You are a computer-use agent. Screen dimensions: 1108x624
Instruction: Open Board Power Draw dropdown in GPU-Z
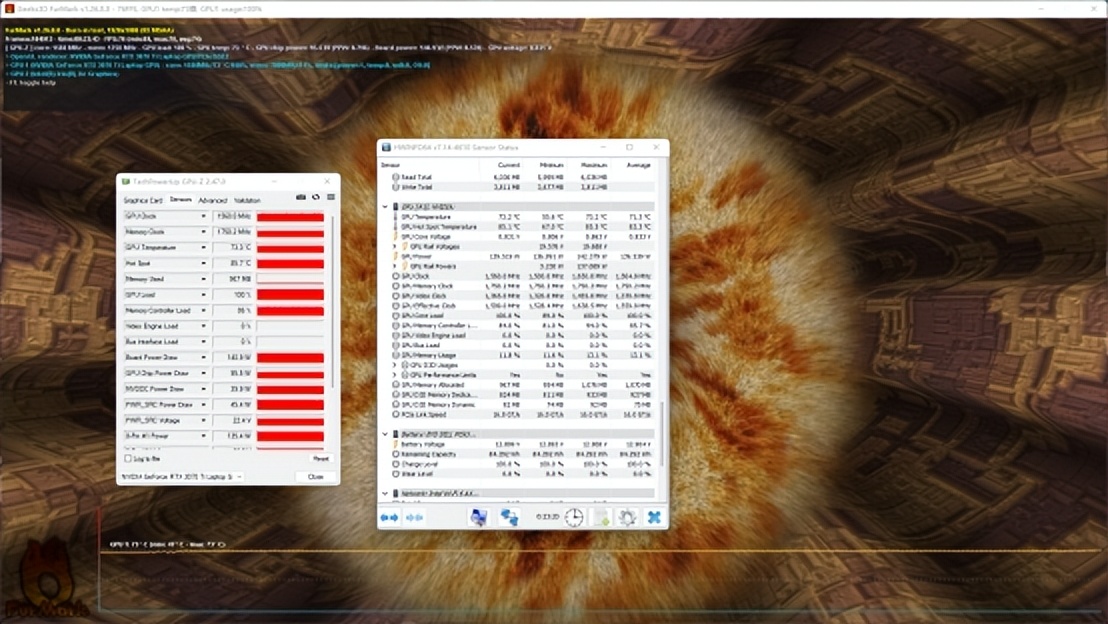coord(204,358)
